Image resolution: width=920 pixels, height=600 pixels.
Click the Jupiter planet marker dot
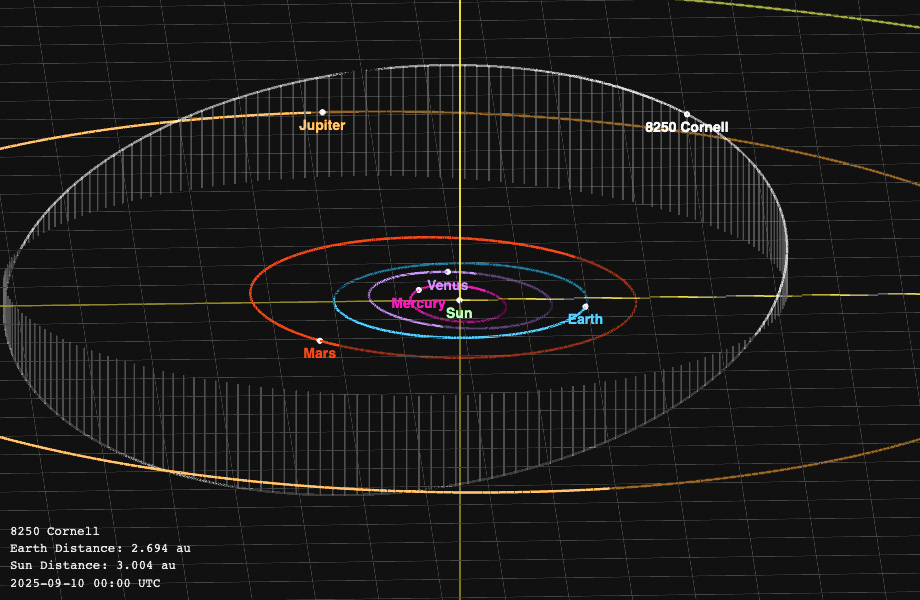pyautogui.click(x=322, y=112)
